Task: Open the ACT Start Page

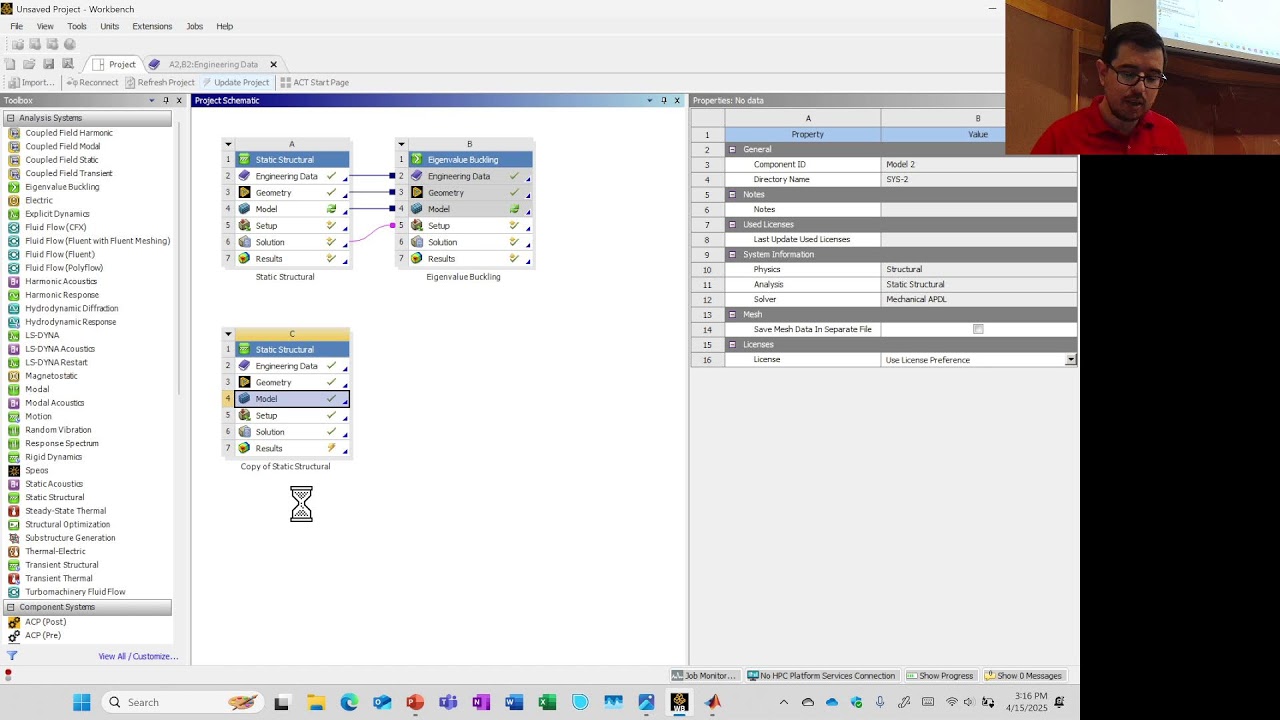Action: coord(314,82)
